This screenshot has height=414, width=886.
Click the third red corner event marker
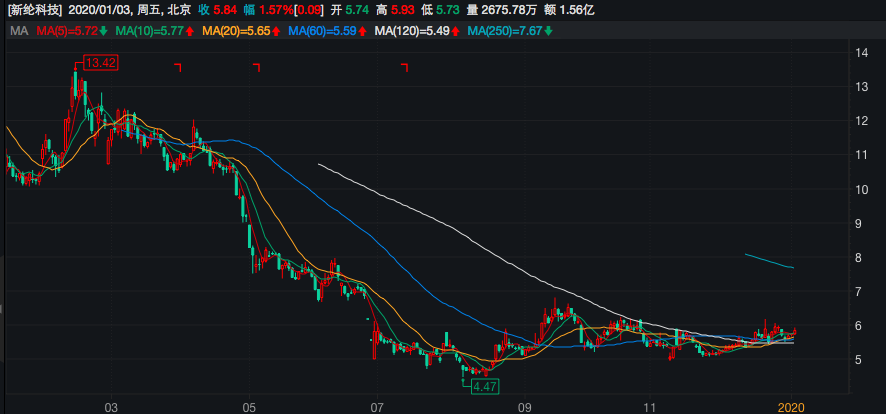[x=405, y=67]
